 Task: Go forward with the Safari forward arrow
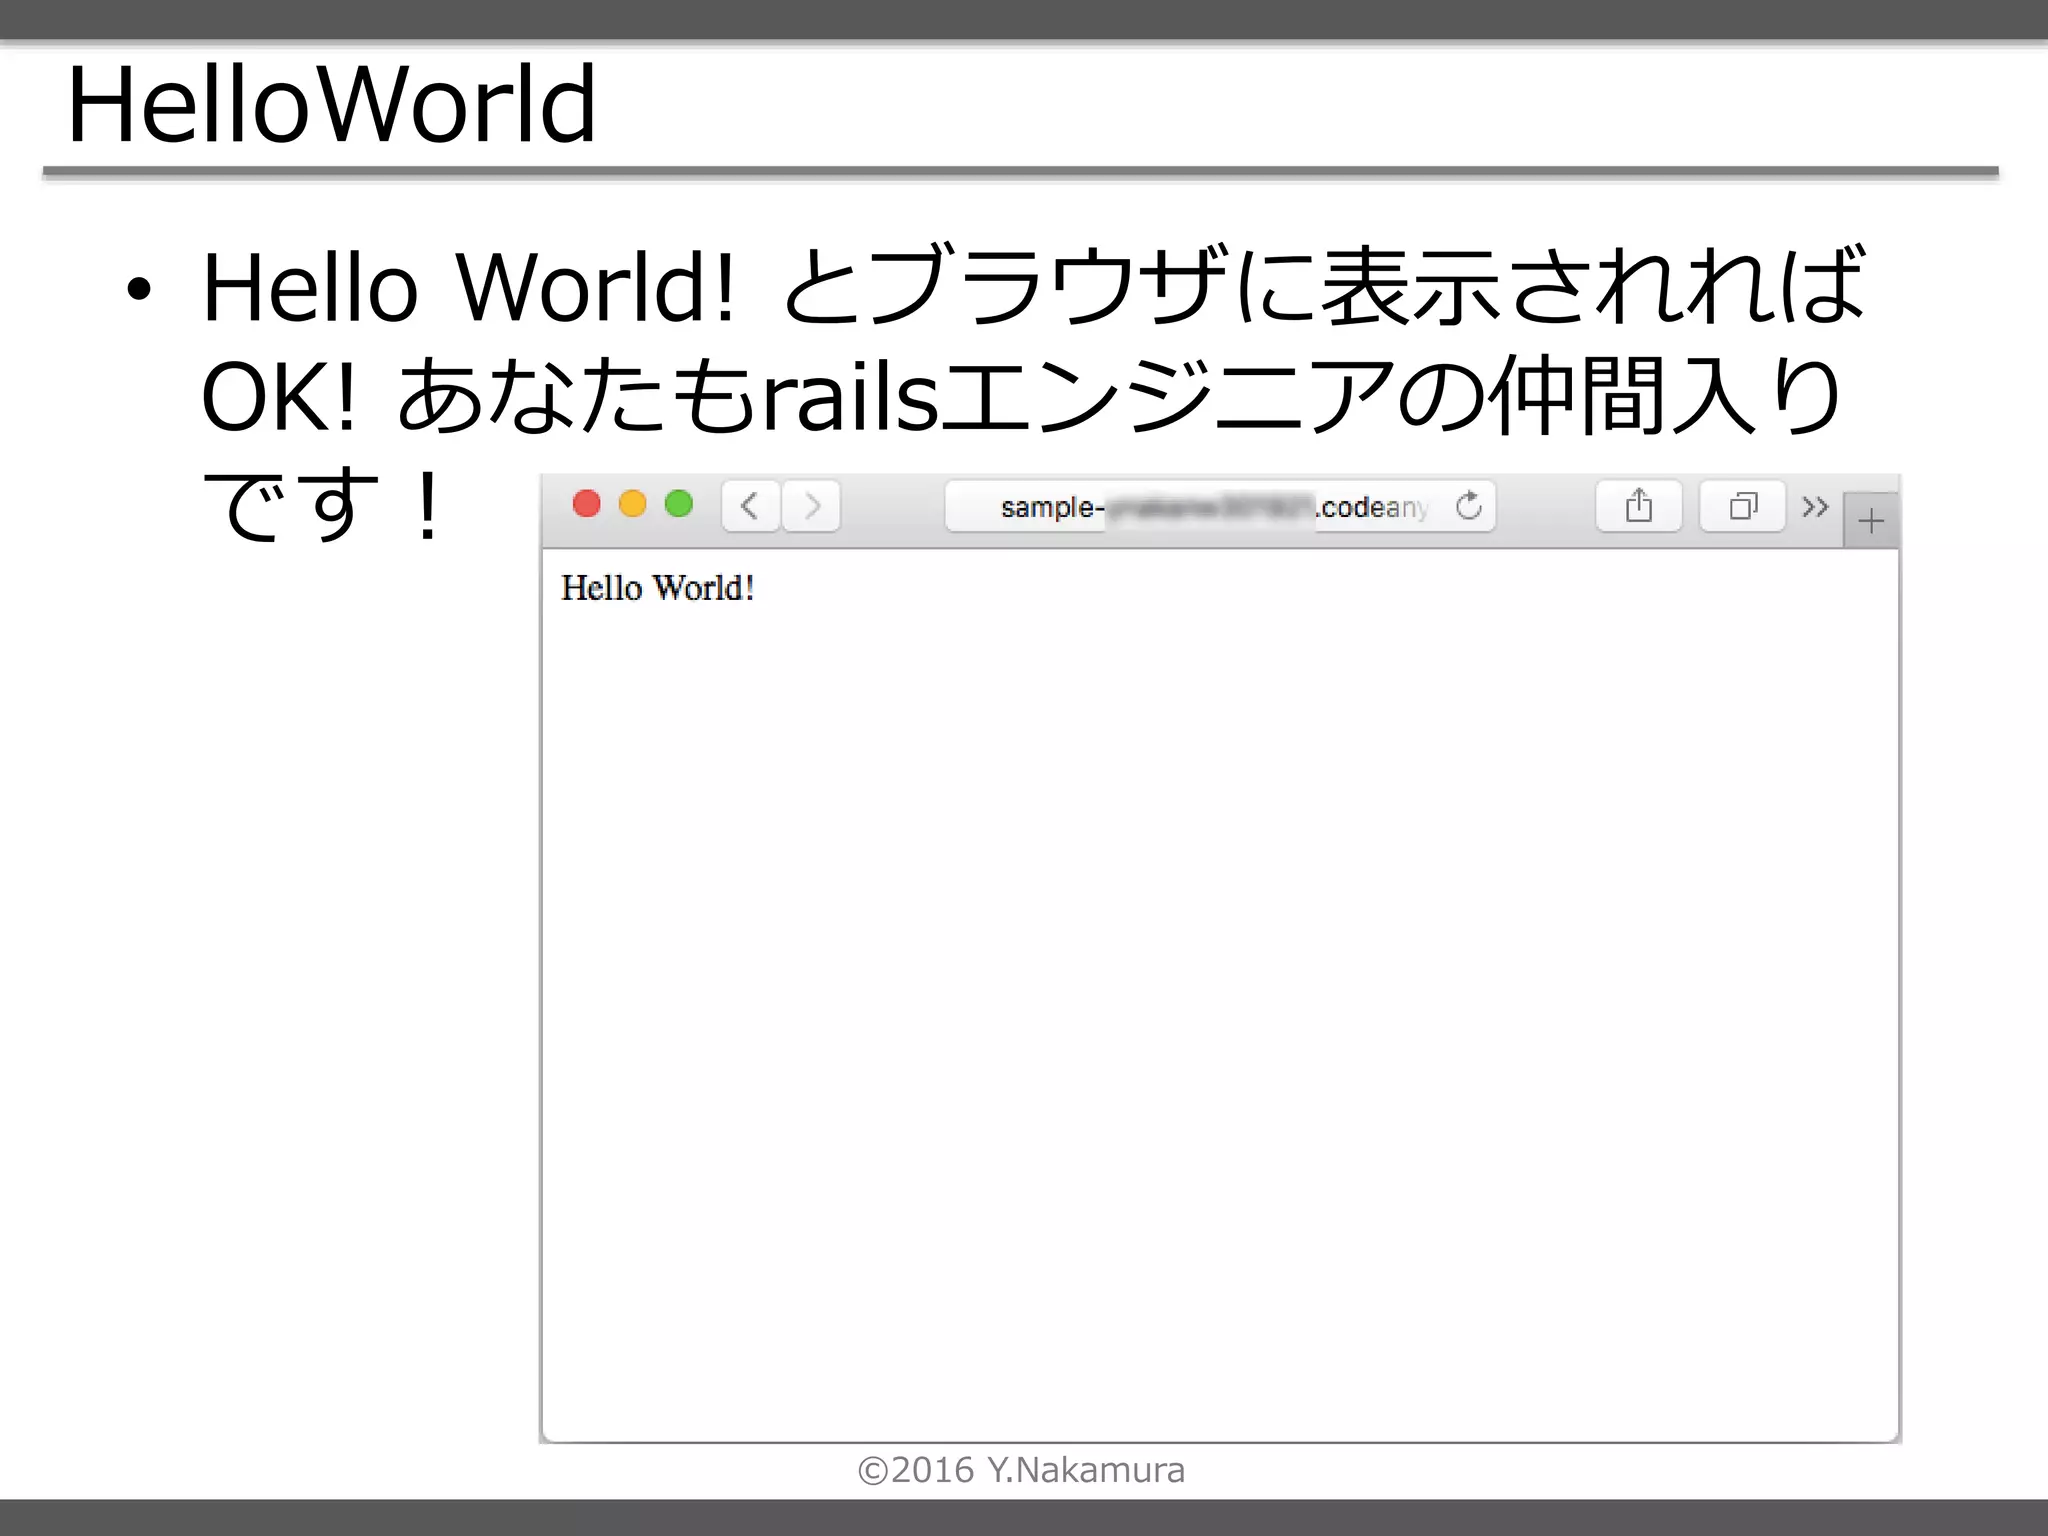811,506
